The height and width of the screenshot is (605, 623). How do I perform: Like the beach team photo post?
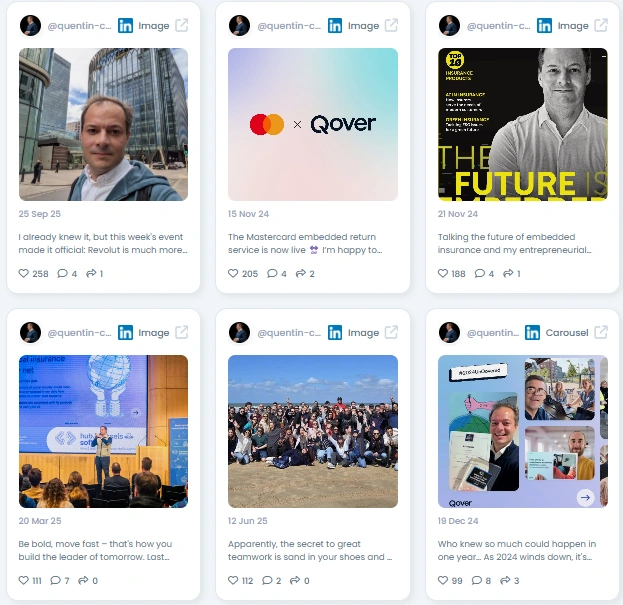[233, 580]
